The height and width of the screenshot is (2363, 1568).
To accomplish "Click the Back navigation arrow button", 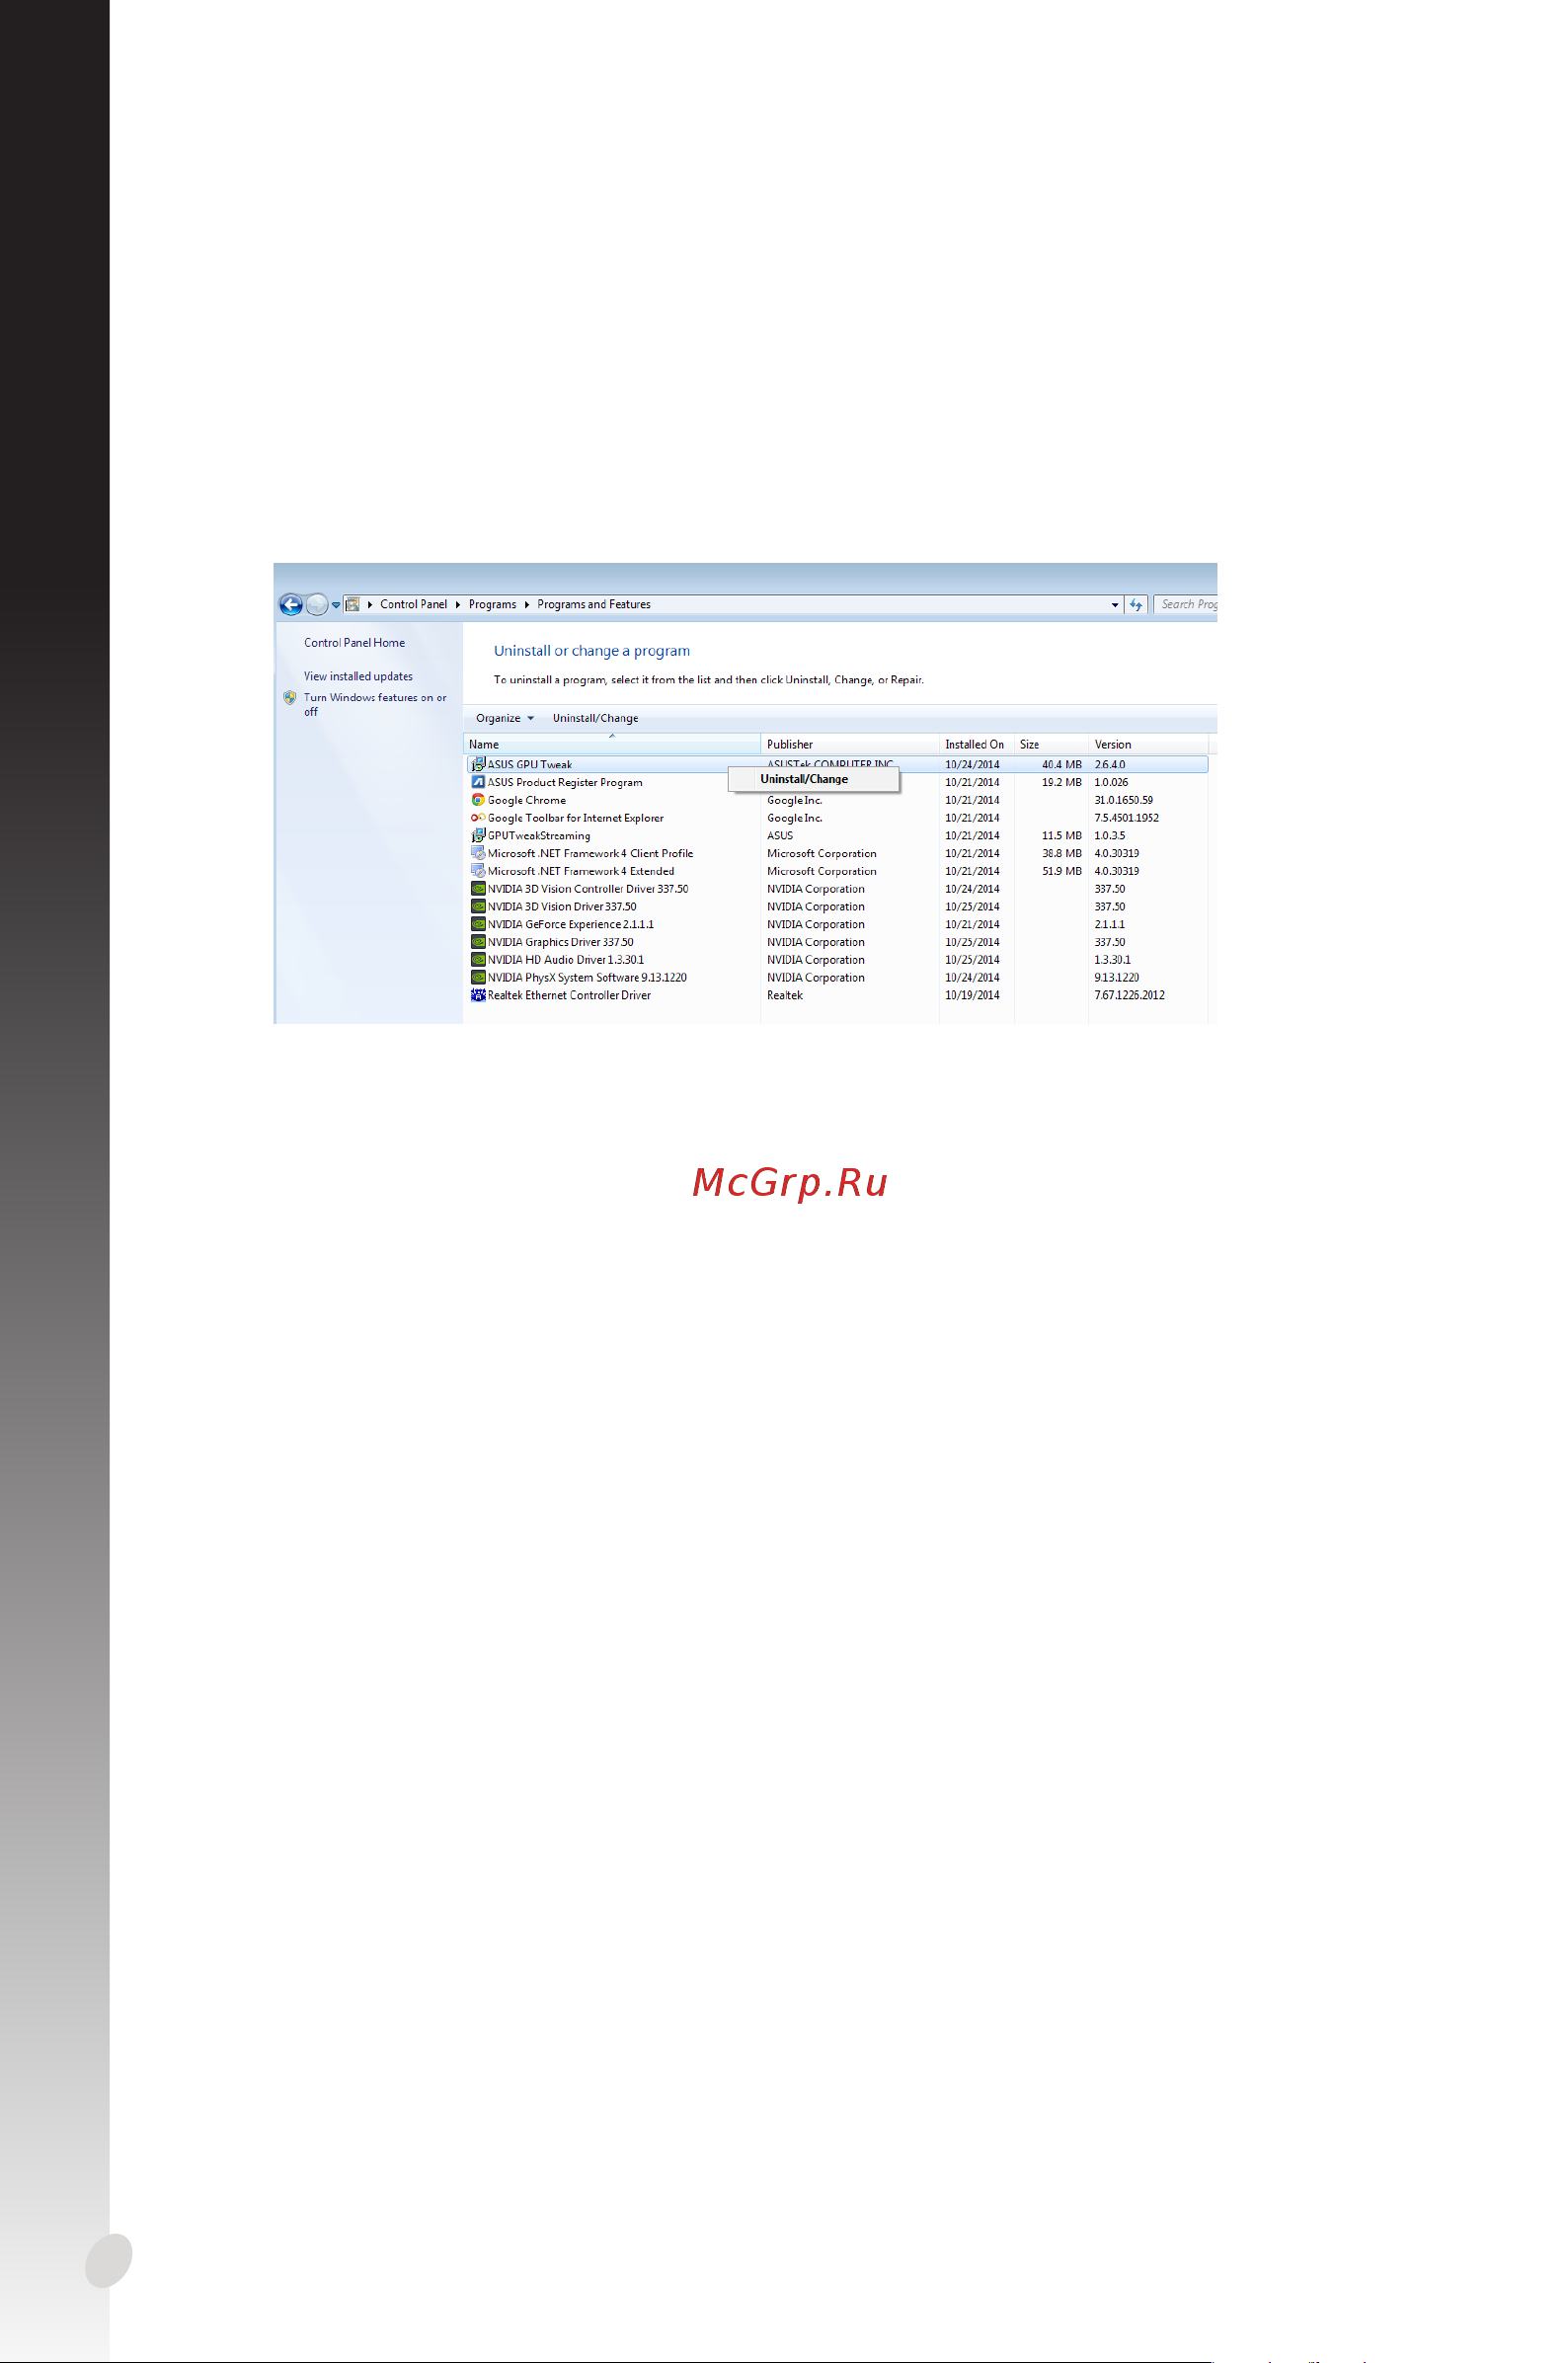I will tap(290, 604).
